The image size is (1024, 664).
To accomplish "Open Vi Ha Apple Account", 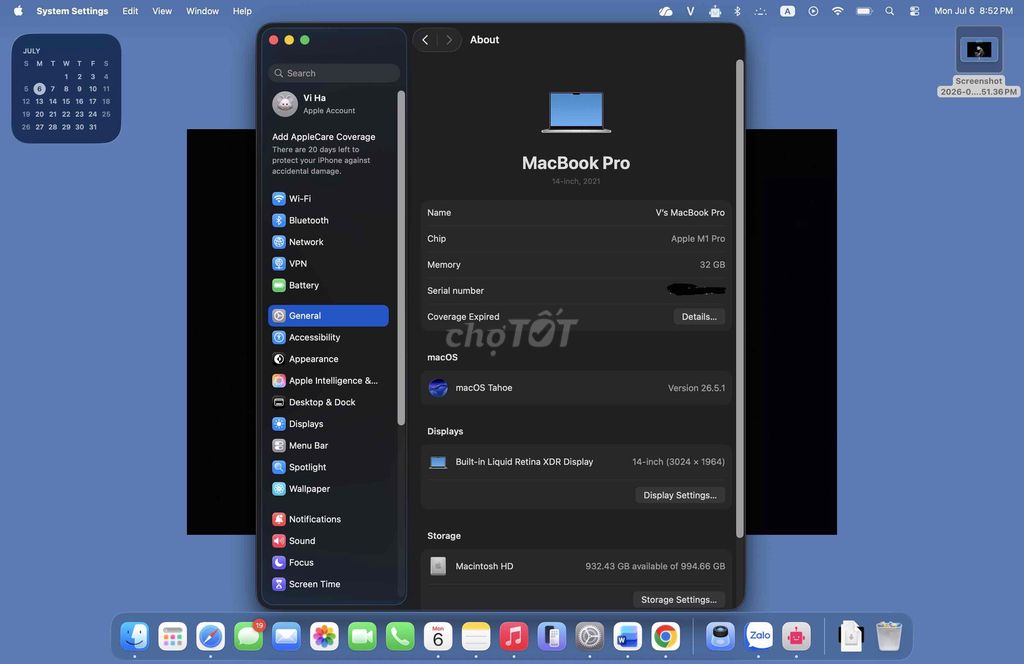I will click(x=328, y=104).
